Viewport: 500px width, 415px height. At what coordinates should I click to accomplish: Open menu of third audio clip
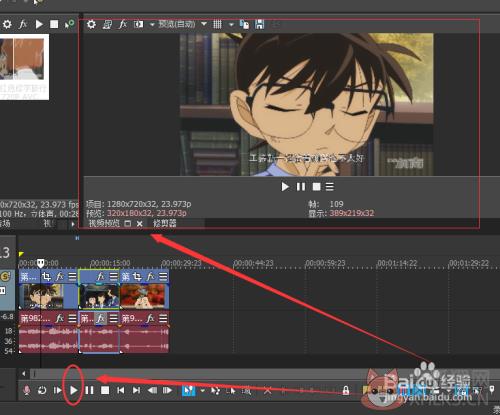pos(163,319)
